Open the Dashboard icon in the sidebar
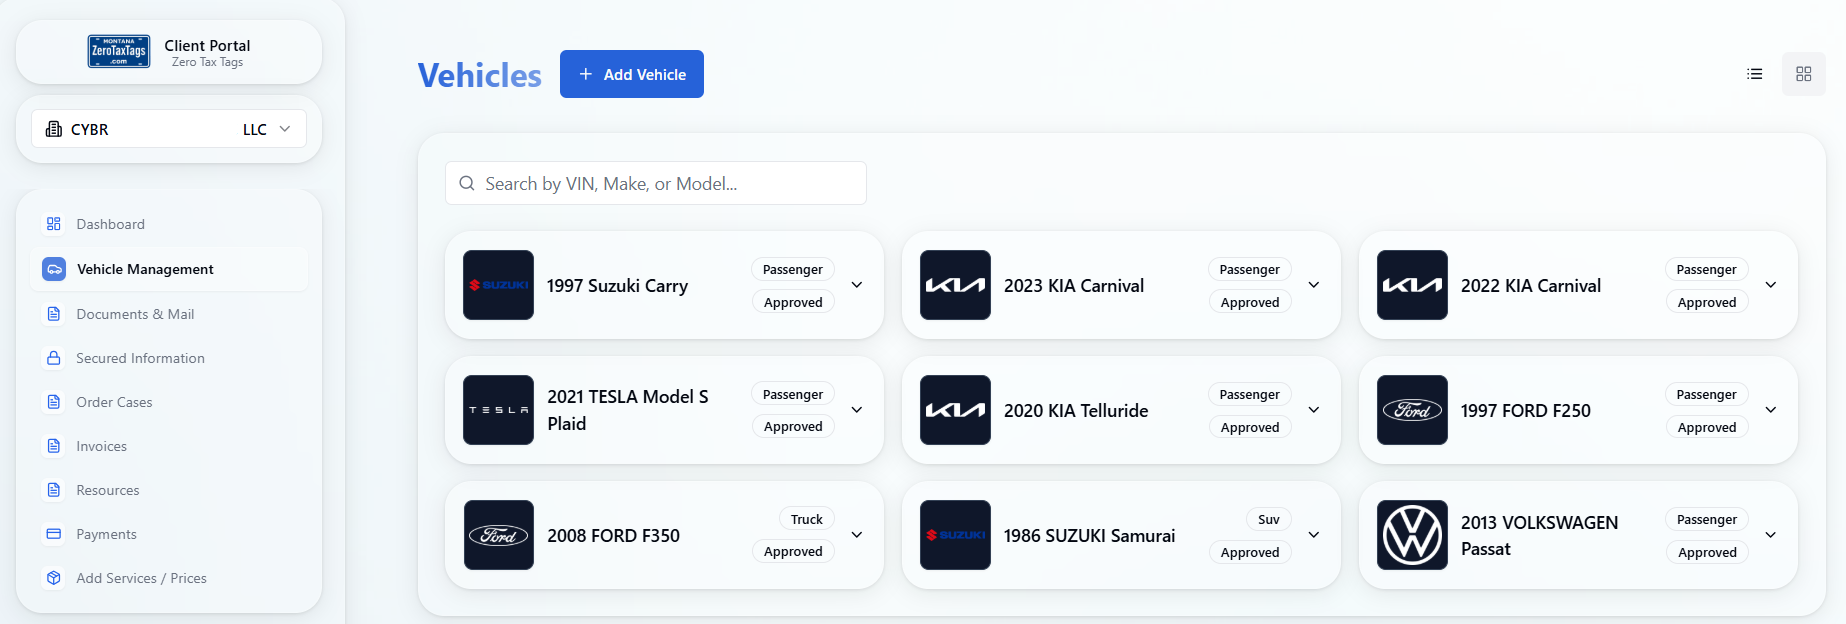 click(x=54, y=223)
